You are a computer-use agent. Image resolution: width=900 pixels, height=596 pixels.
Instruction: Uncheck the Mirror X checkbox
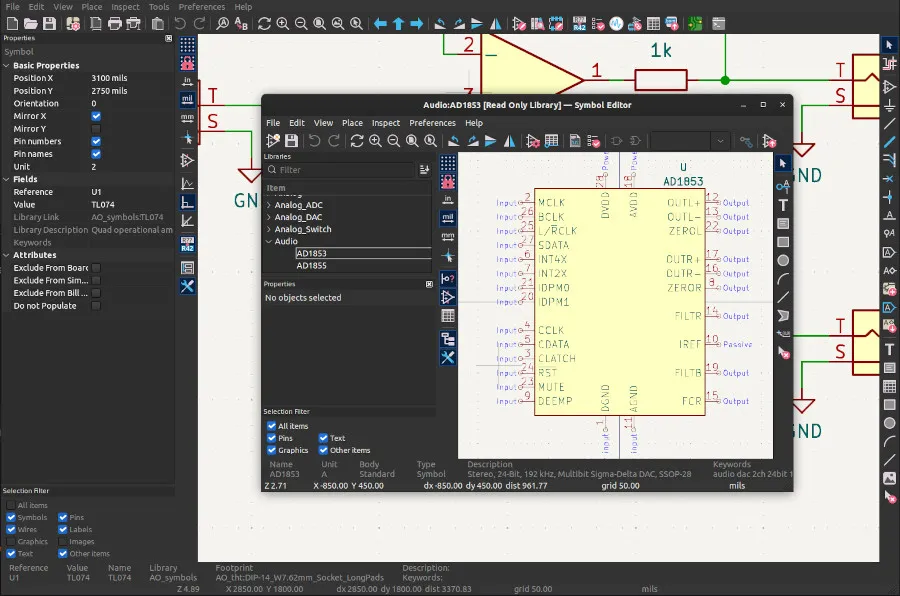tap(96, 116)
